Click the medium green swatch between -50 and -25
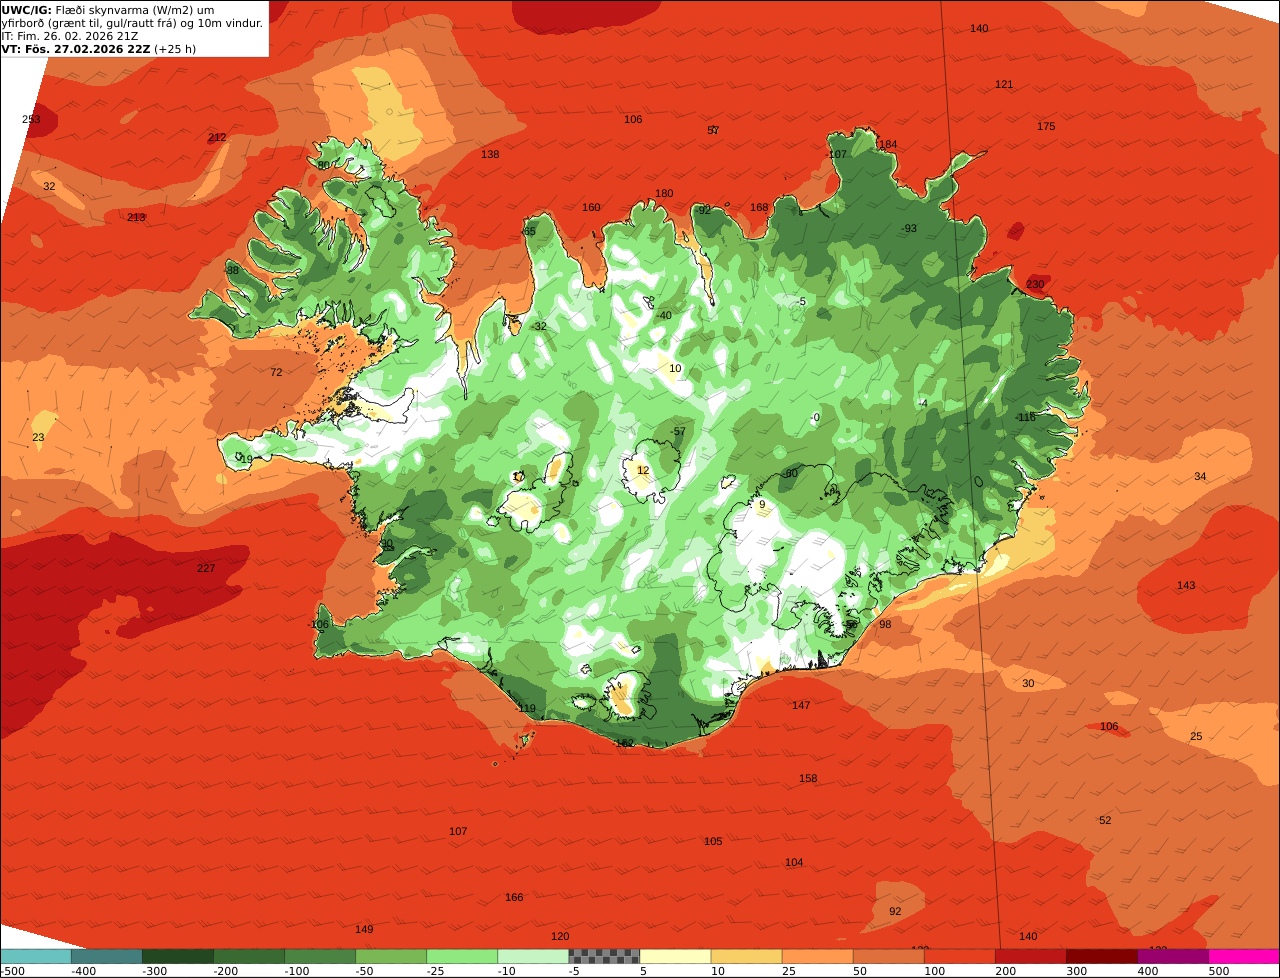 (391, 956)
